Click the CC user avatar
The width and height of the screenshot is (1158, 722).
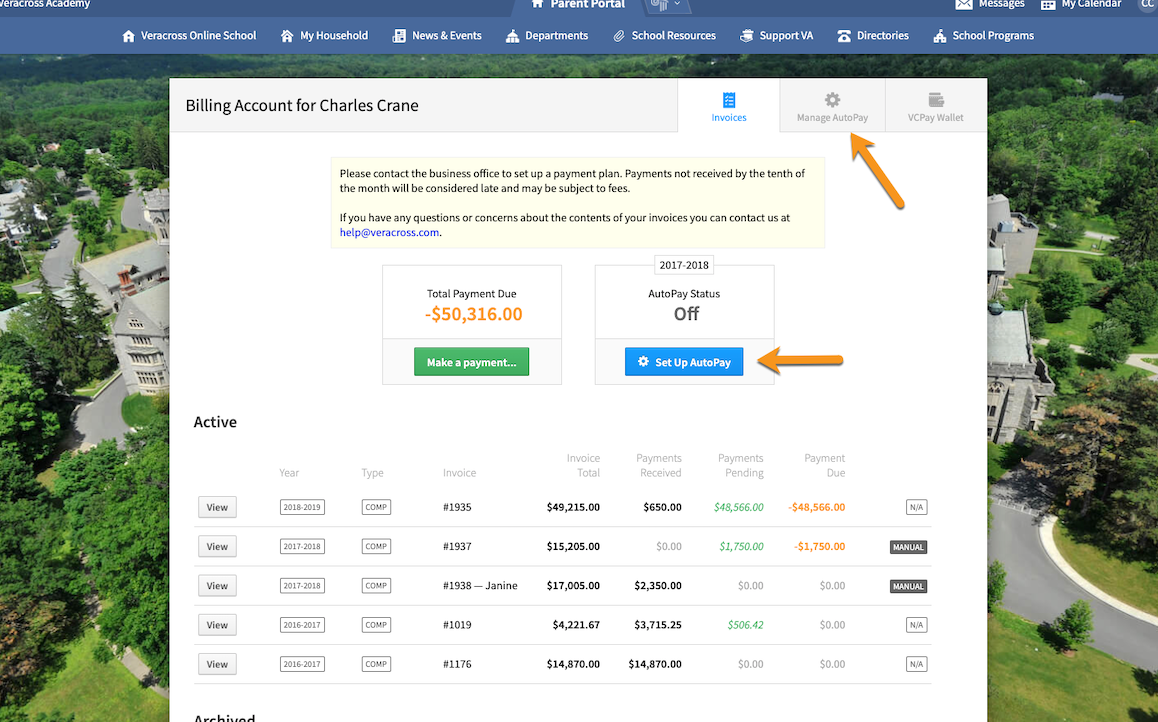point(1147,5)
